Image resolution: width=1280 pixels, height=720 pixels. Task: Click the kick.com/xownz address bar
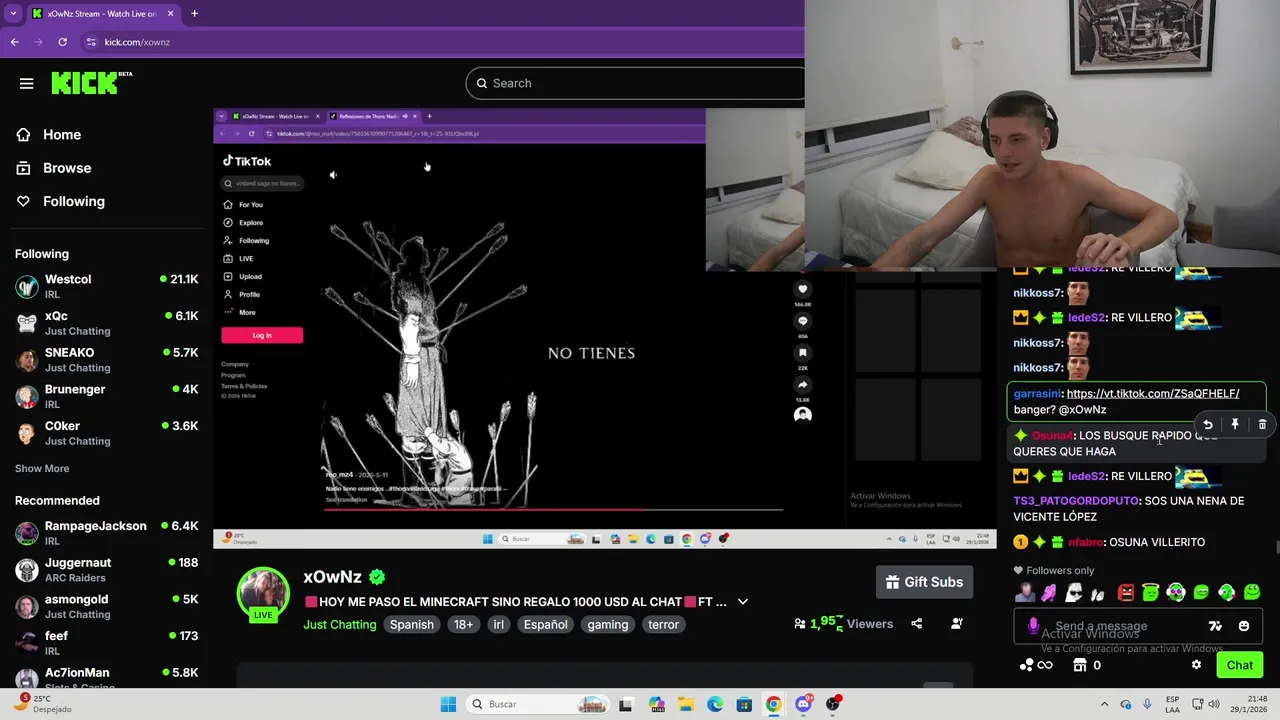pyautogui.click(x=440, y=42)
